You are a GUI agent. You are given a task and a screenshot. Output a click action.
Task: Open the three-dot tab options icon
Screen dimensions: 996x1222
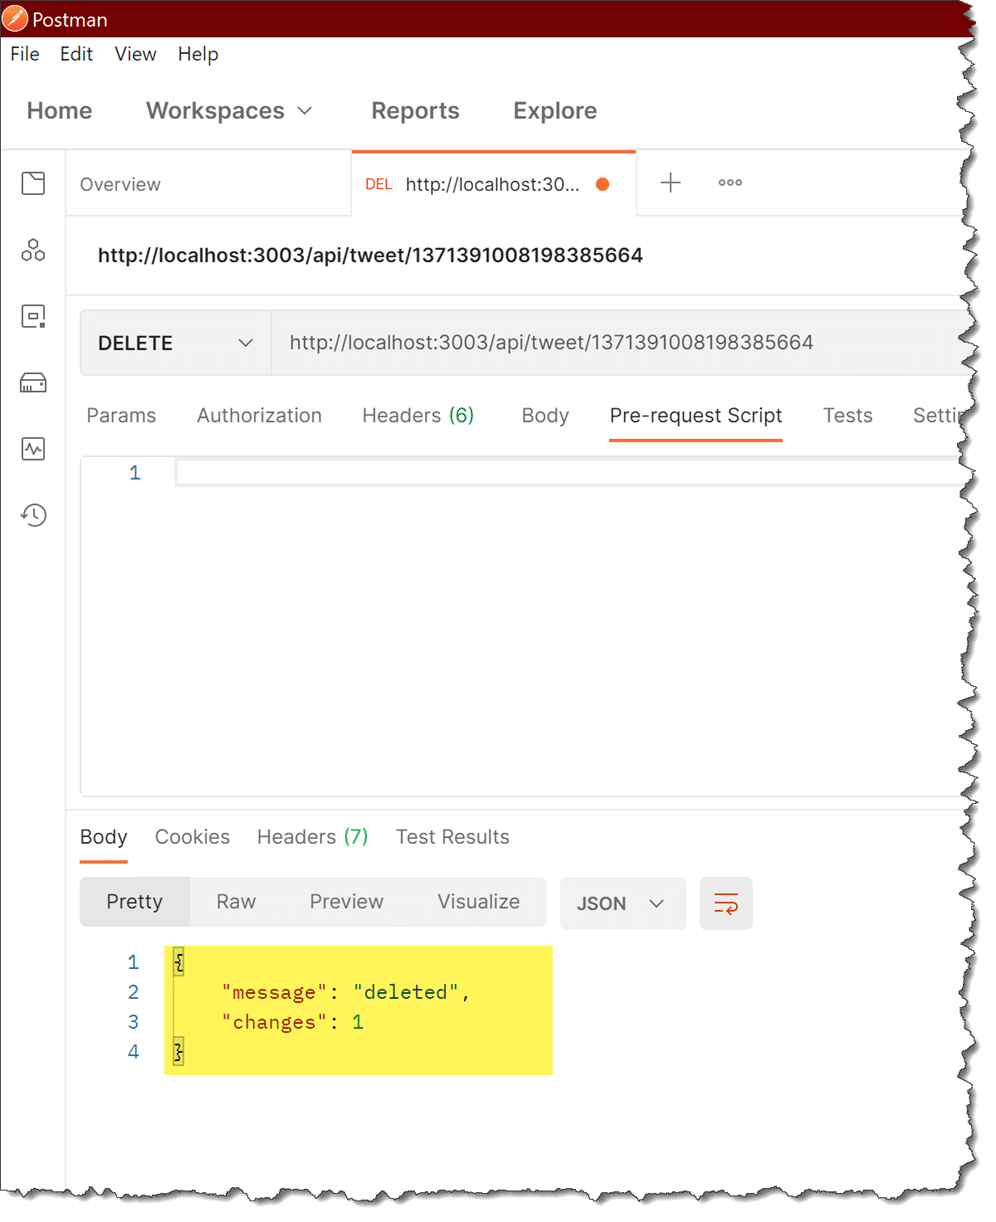coord(730,183)
